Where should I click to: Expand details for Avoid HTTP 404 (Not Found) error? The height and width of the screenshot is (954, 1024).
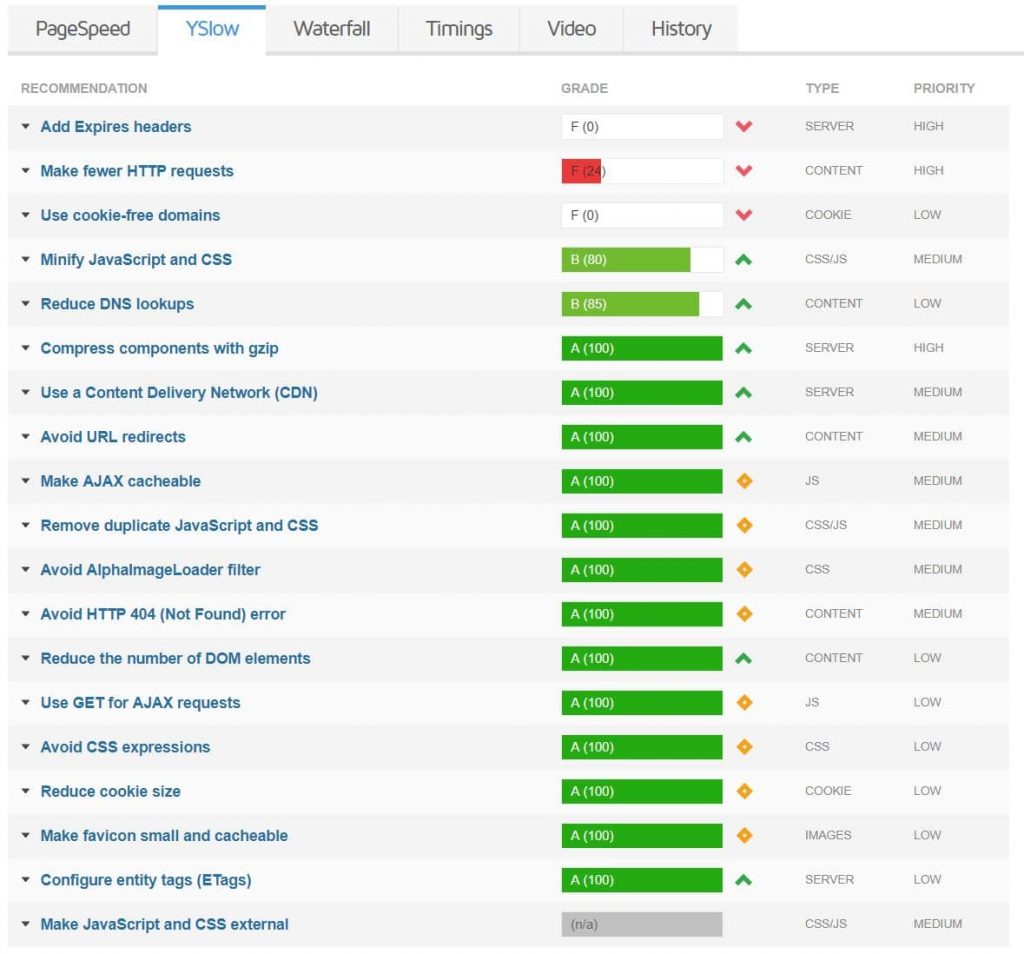tap(26, 613)
